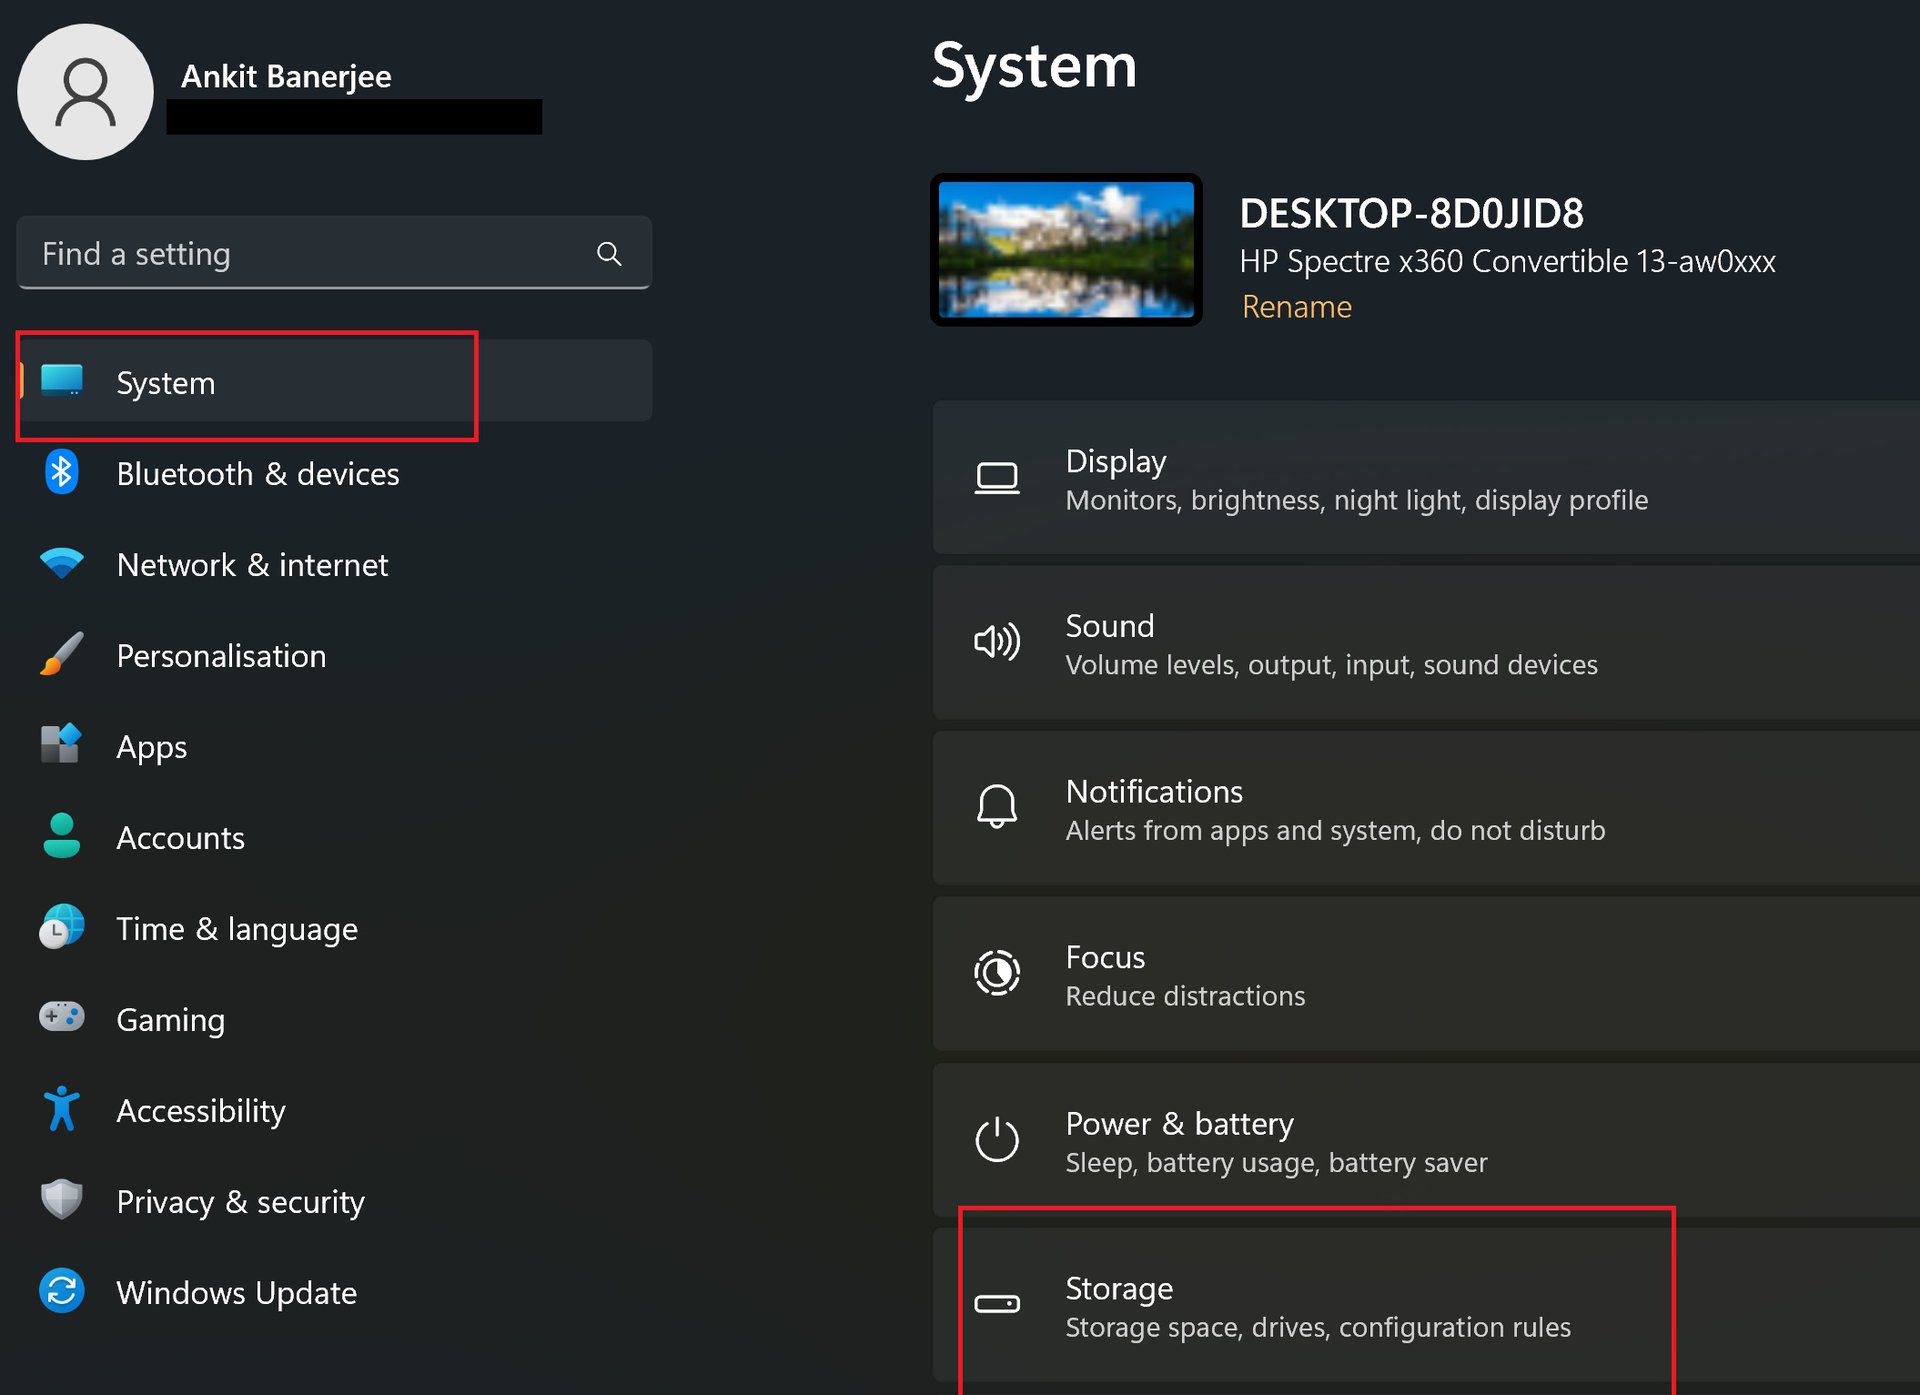Screen dimensions: 1920x1395
Task: Click Rename to rename this PC
Action: click(x=1294, y=306)
